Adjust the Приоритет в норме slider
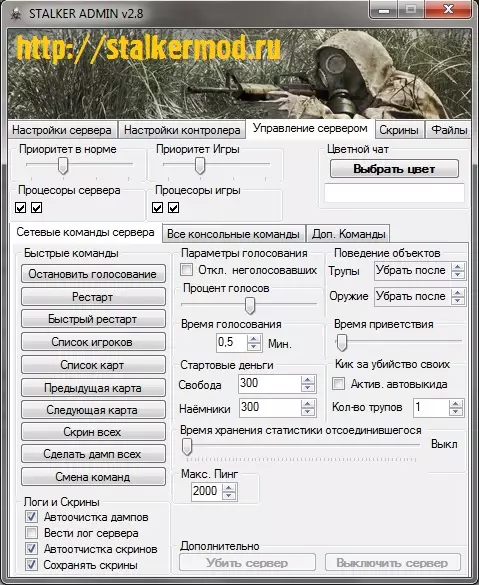The image size is (479, 585). [63, 165]
